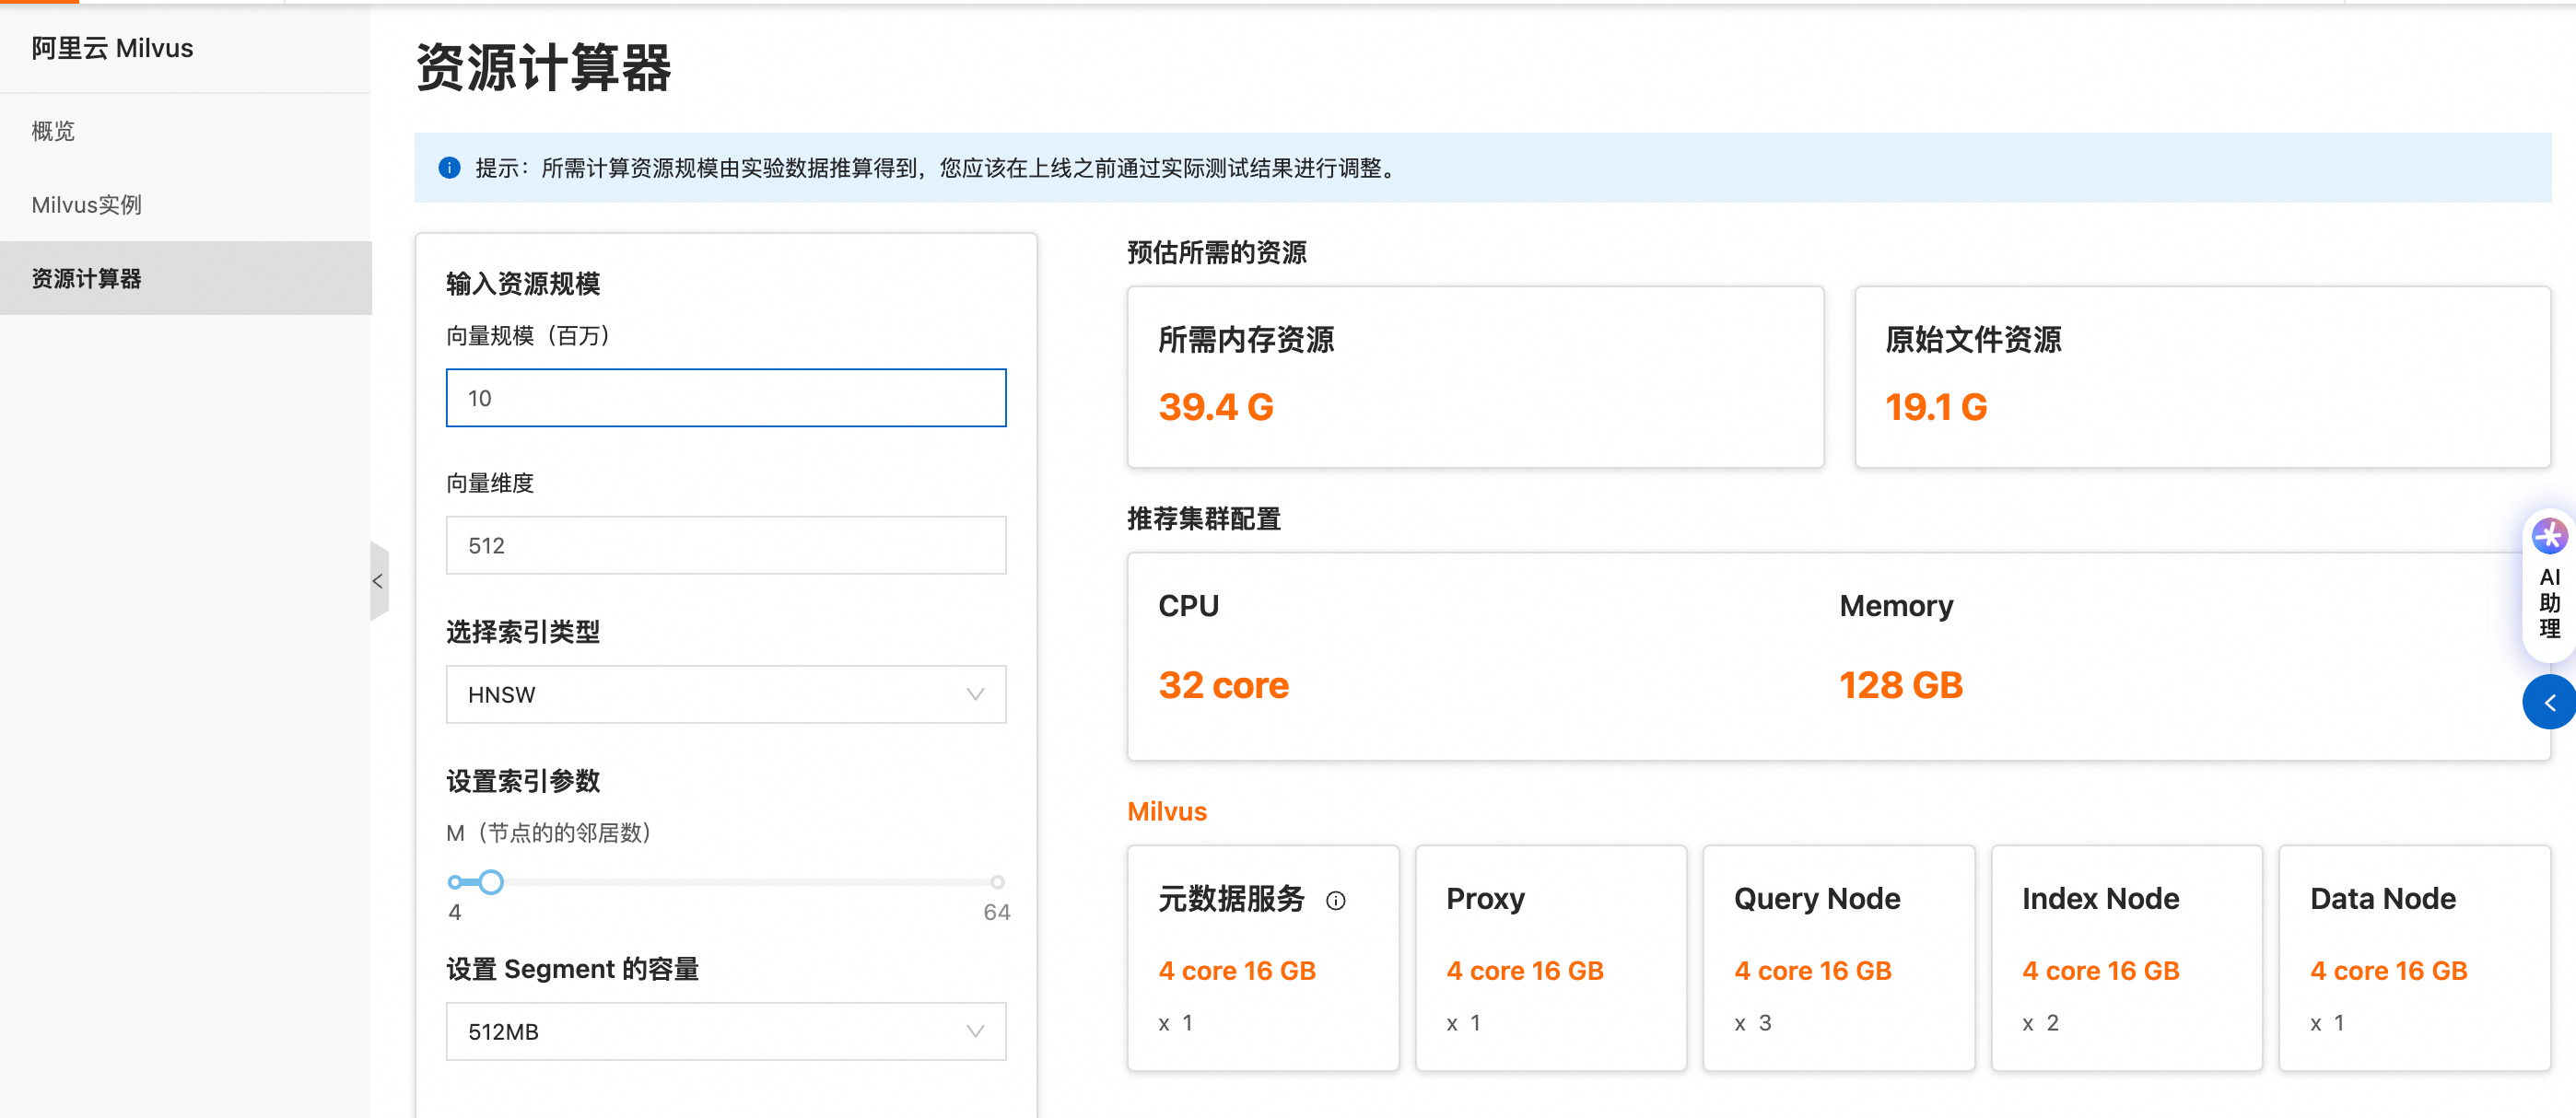
Task: Click the chevron arrow in the index type selector
Action: click(x=975, y=694)
